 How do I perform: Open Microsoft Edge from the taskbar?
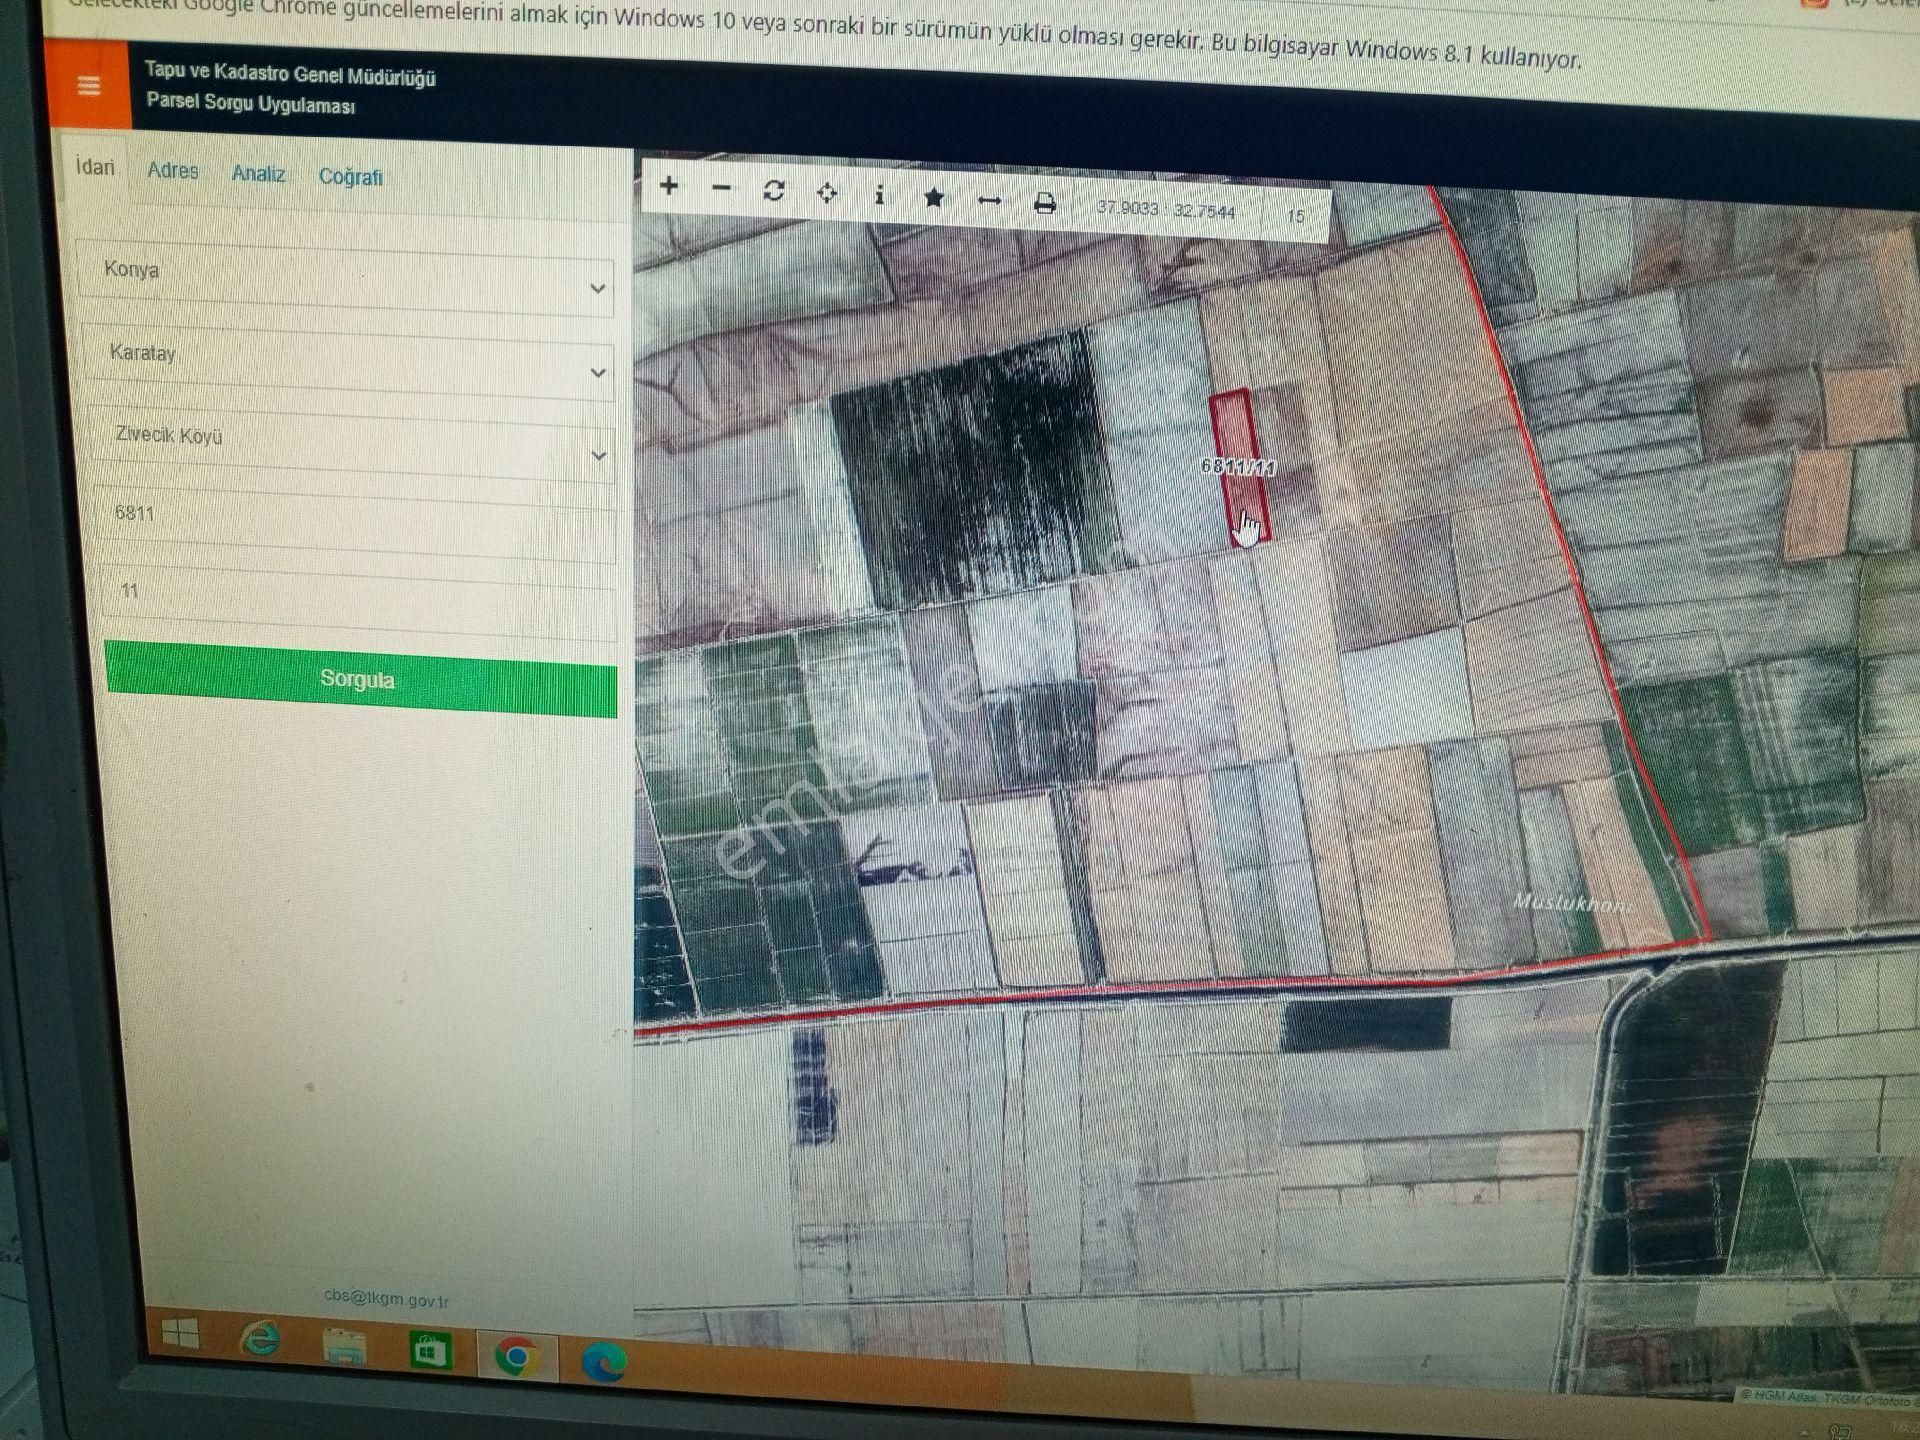click(604, 1362)
